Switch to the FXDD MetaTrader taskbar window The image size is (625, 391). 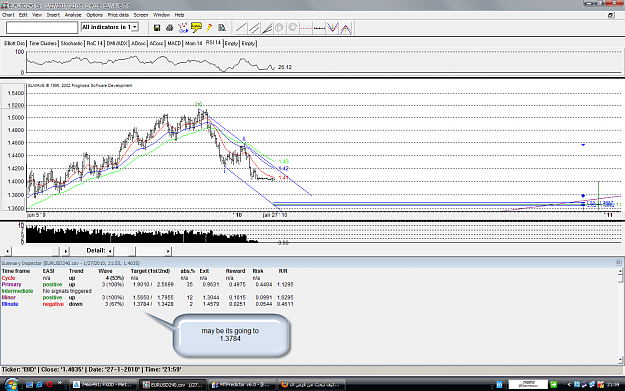coord(103,385)
